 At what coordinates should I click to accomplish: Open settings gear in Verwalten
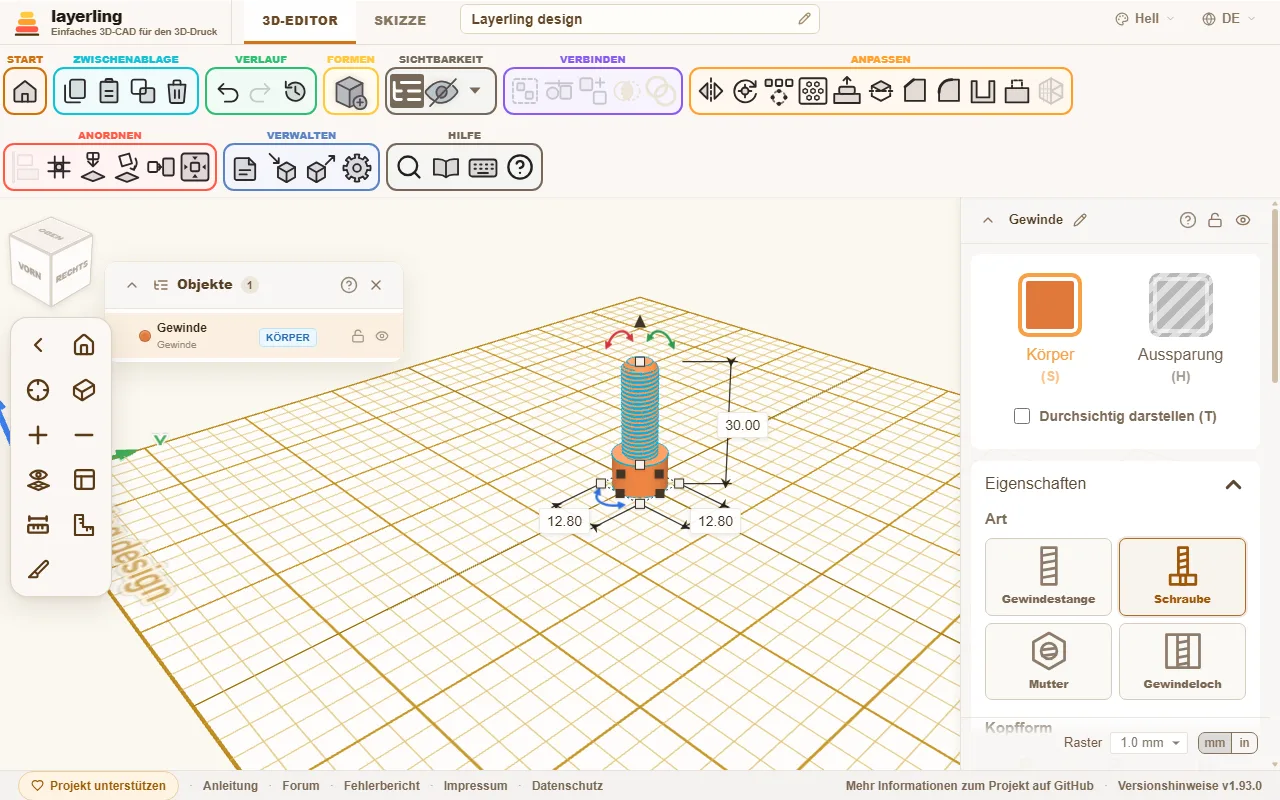pos(357,167)
